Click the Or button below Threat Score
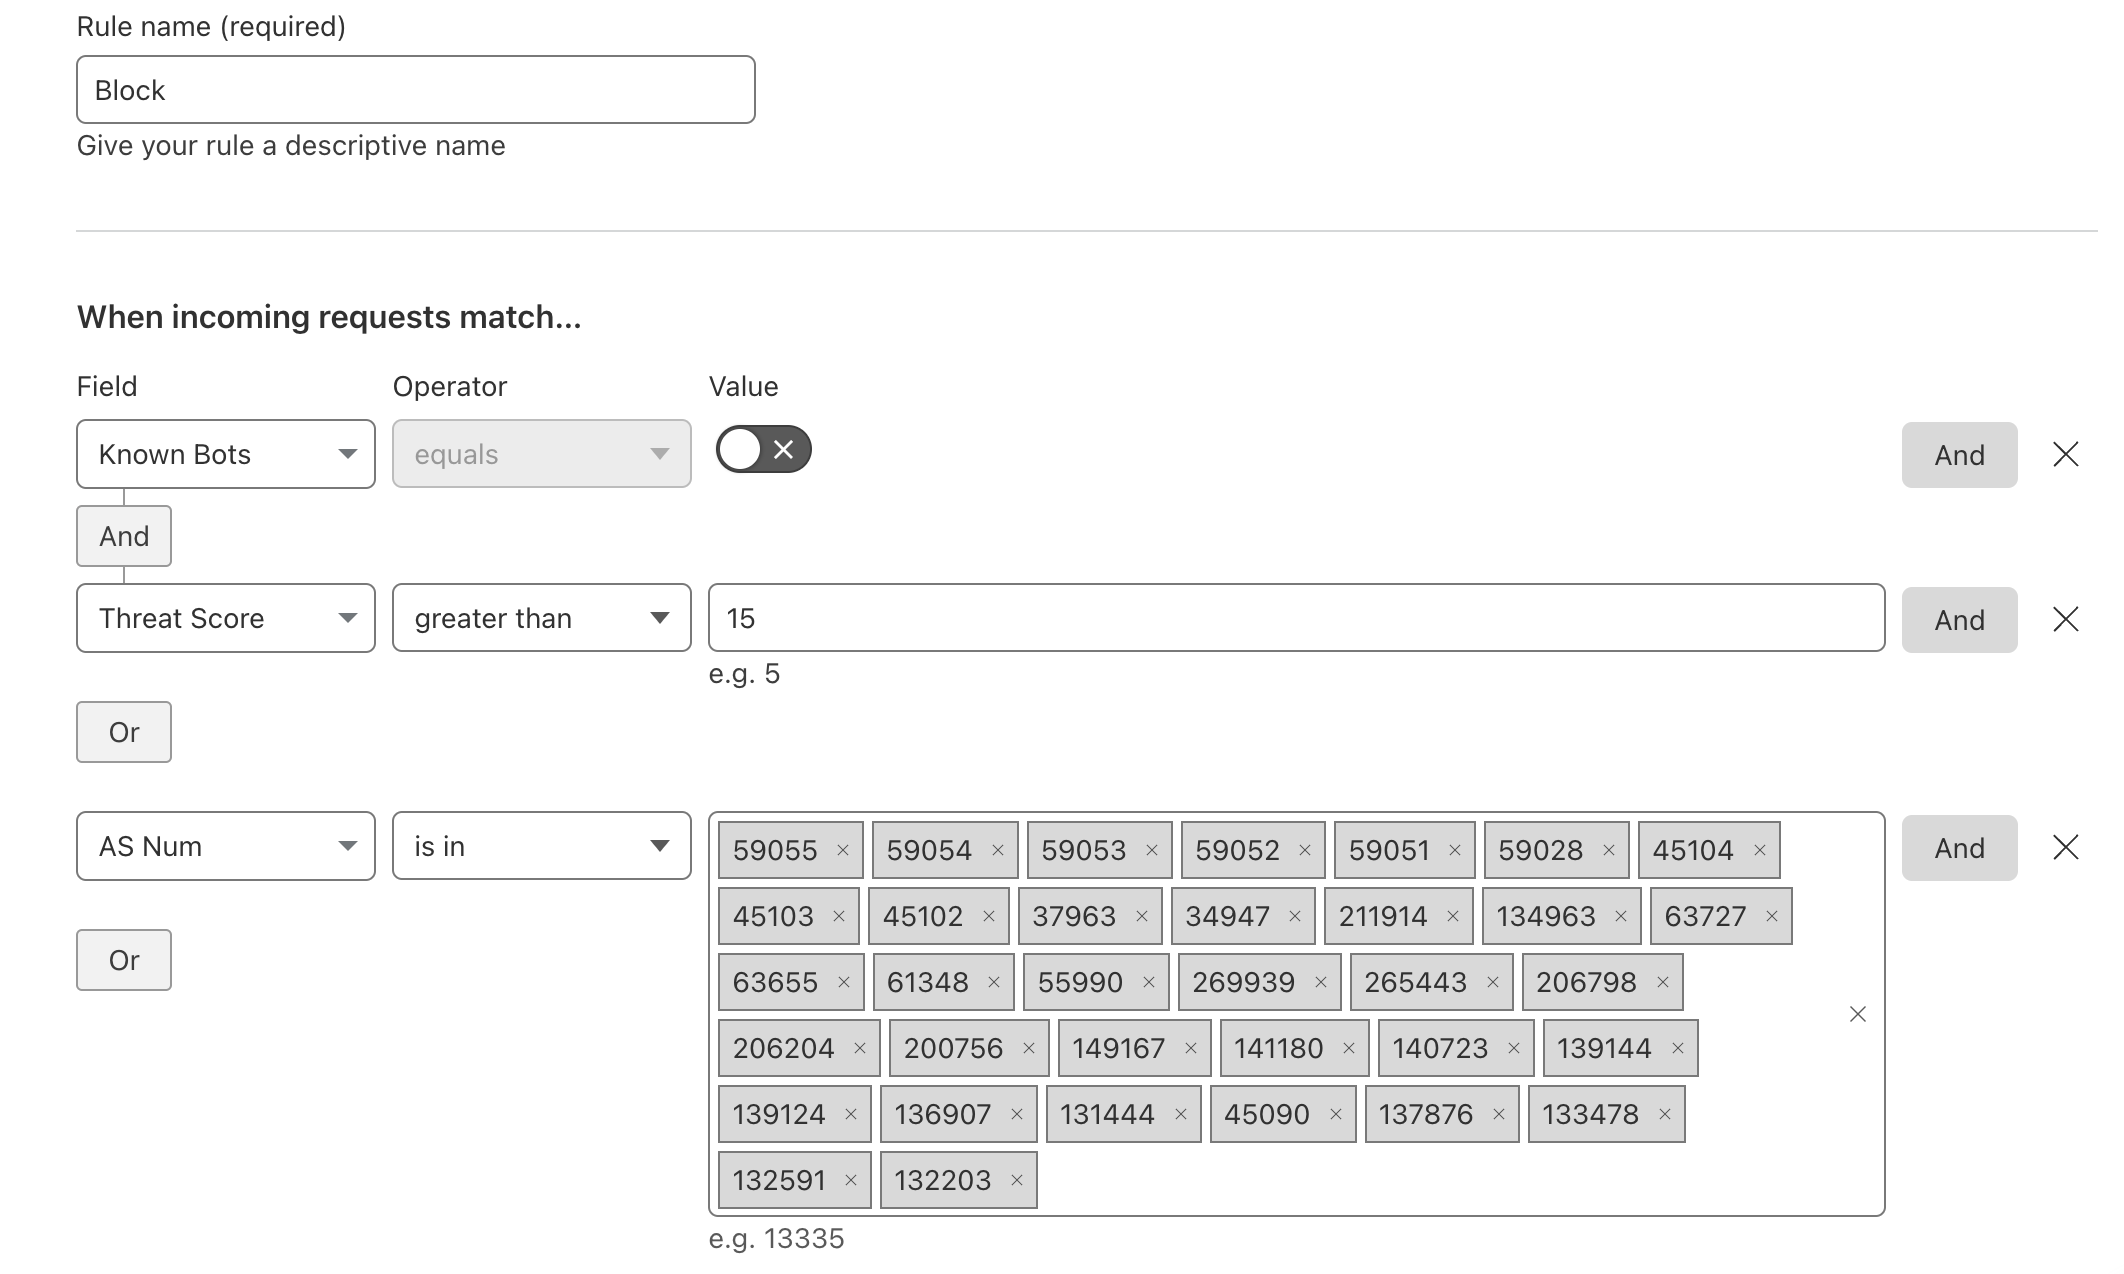Screen dimensions: 2124x1274 (x=124, y=732)
